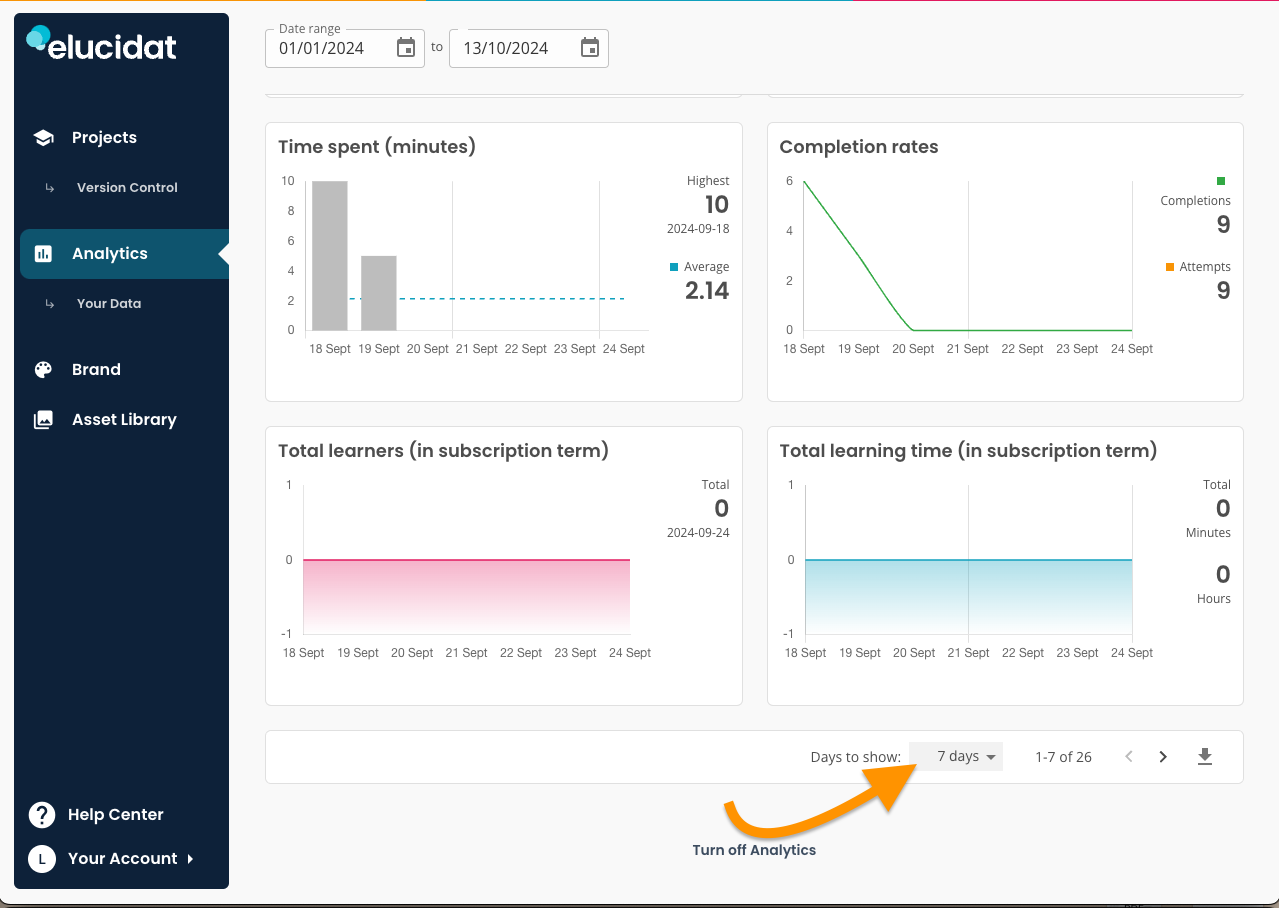1279x908 pixels.
Task: Expand the Your Account menu arrow
Action: [x=190, y=859]
